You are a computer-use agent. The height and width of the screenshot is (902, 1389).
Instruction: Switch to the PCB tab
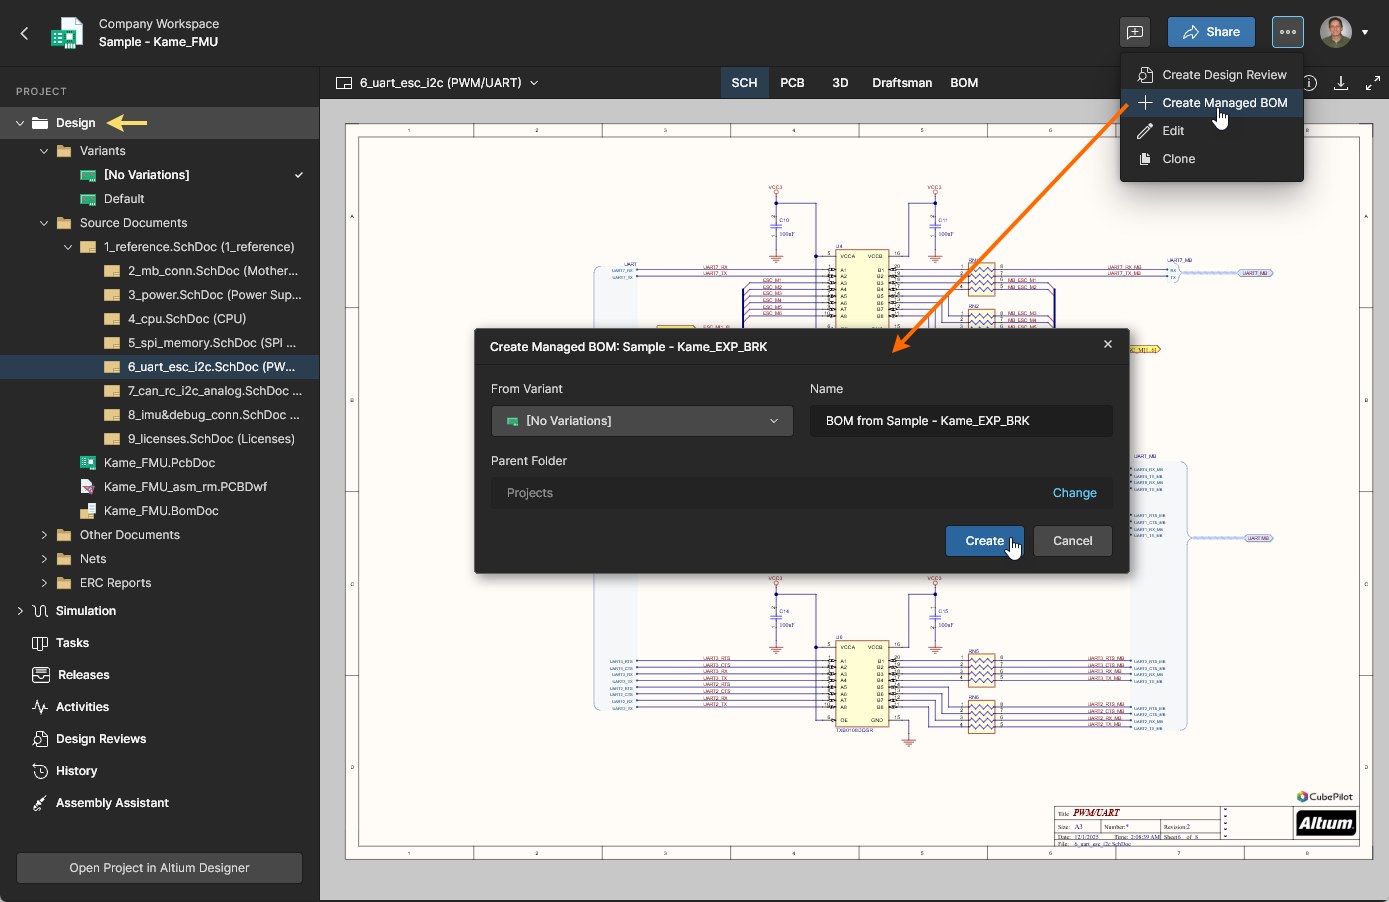(792, 83)
